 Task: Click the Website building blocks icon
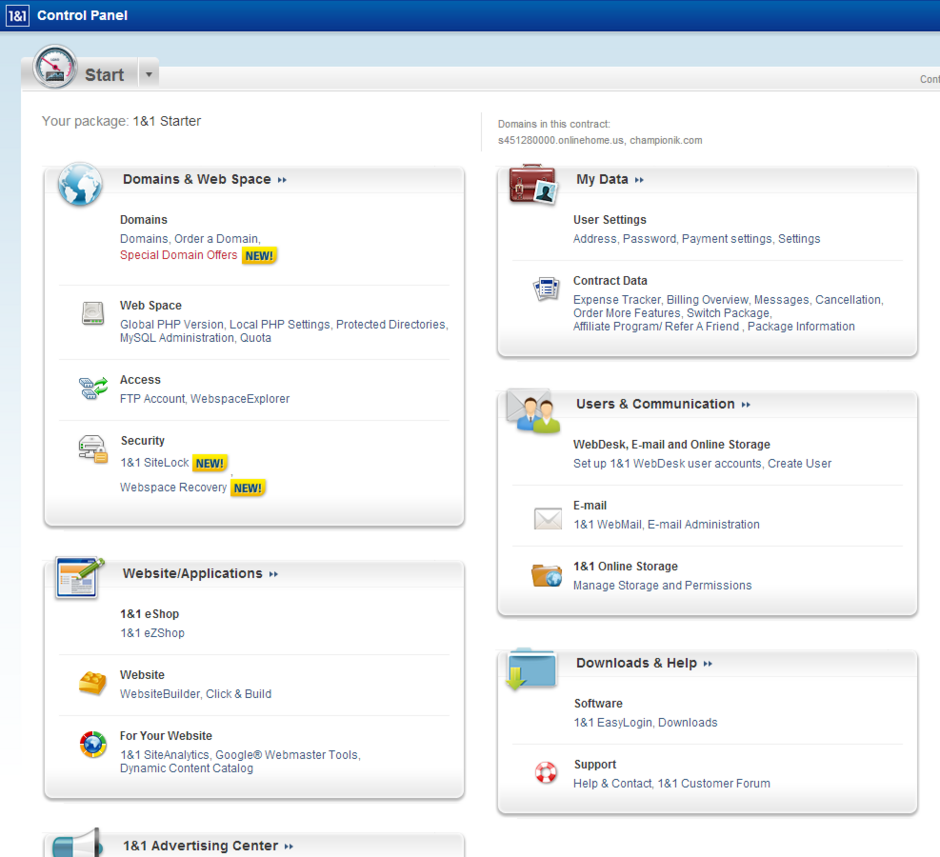pos(92,683)
